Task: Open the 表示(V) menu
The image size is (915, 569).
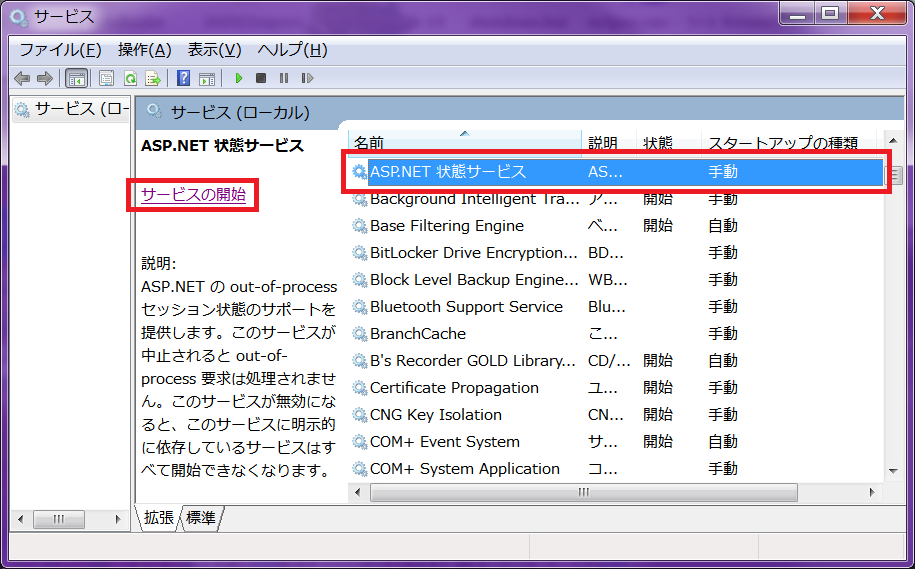Action: click(214, 50)
